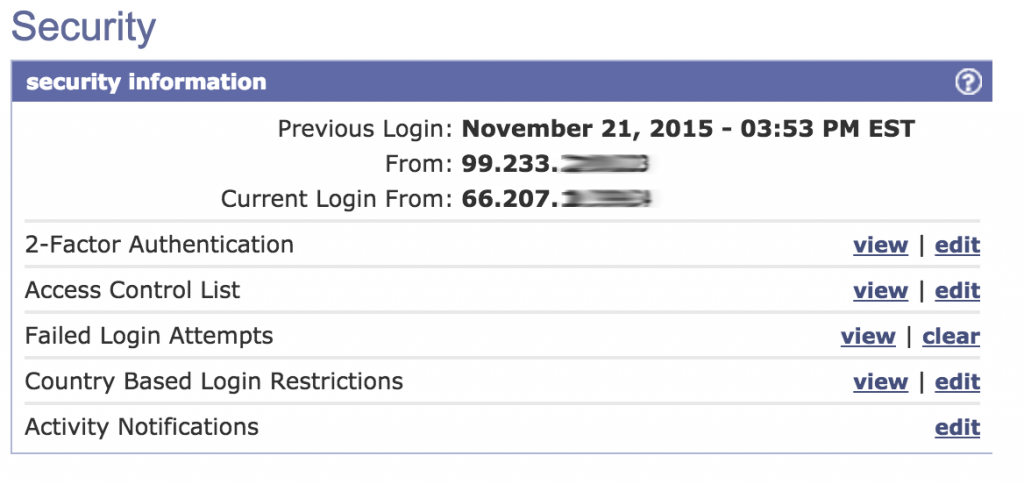Select the current login IP starting 66.207
The height and width of the screenshot is (484, 1024).
coord(556,199)
